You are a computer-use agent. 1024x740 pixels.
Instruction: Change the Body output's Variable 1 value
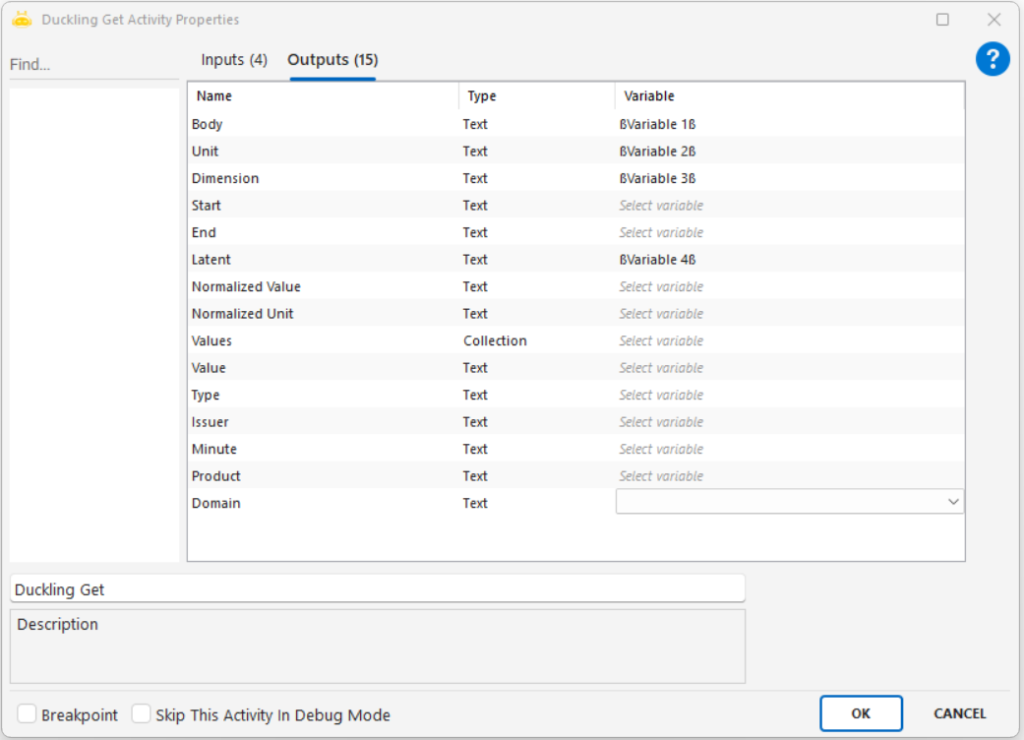tap(658, 125)
